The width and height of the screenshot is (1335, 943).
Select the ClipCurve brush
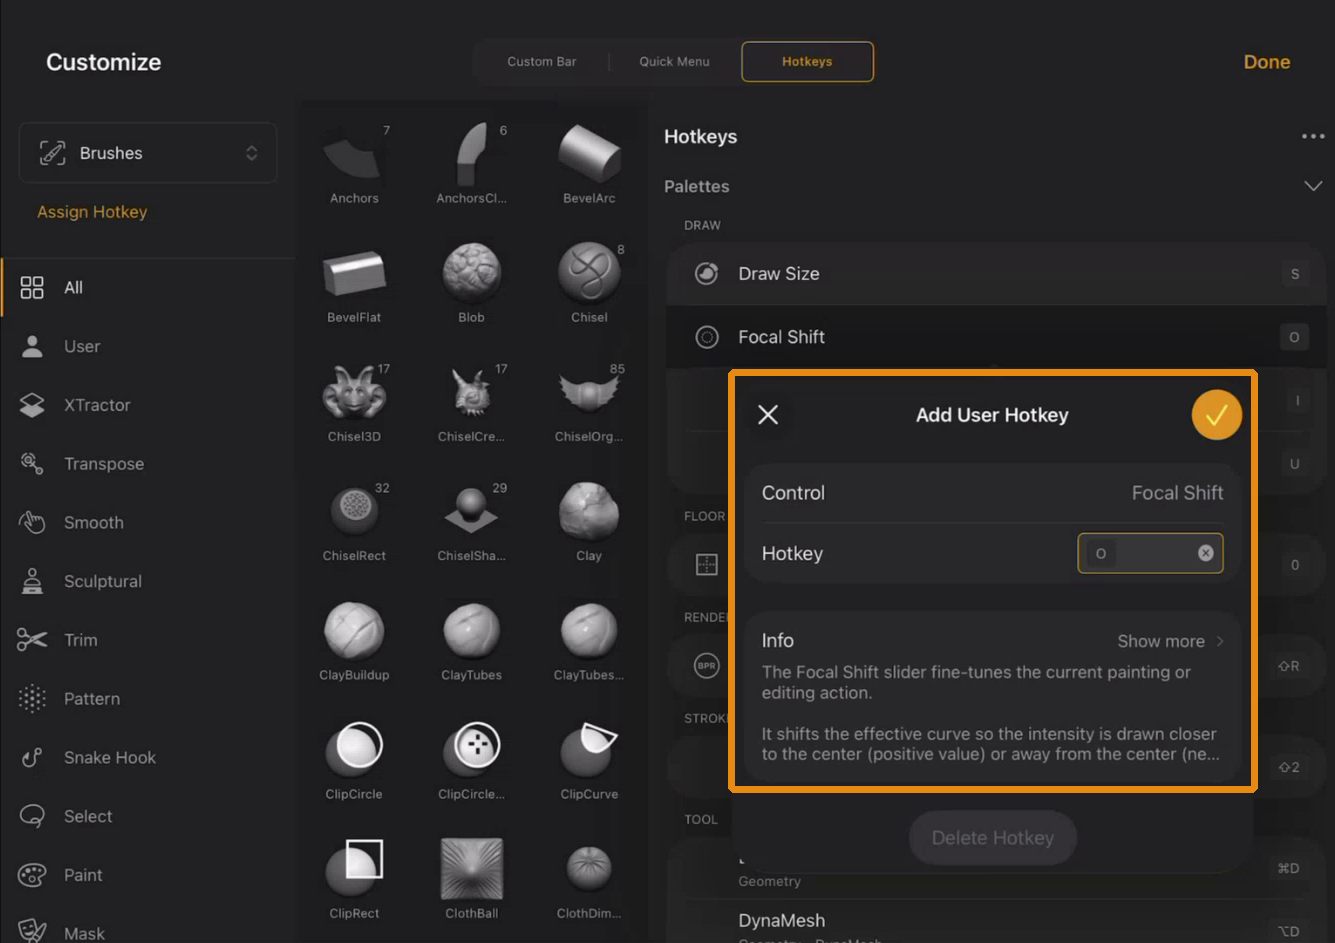pos(589,759)
